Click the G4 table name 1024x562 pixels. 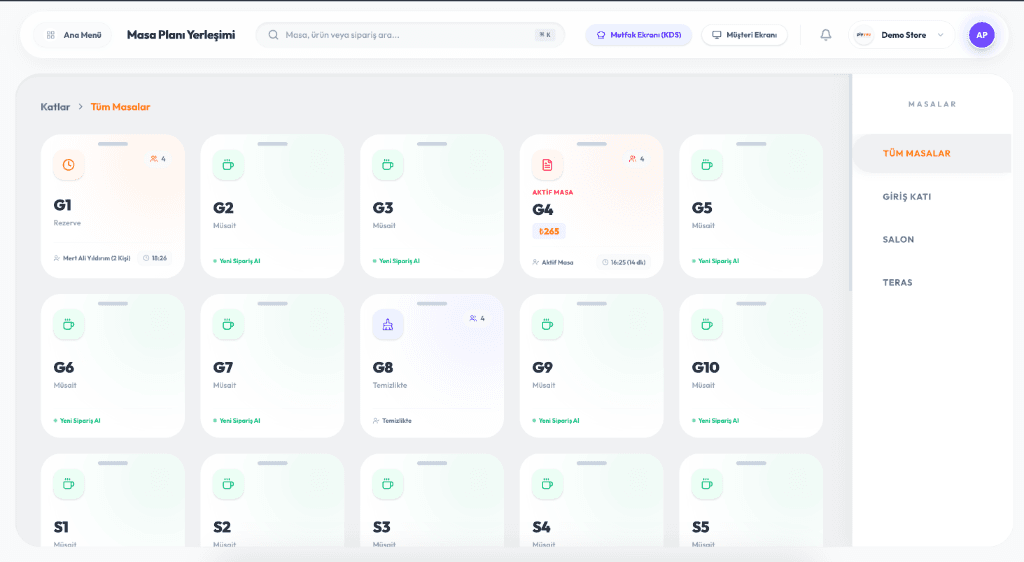click(x=543, y=210)
